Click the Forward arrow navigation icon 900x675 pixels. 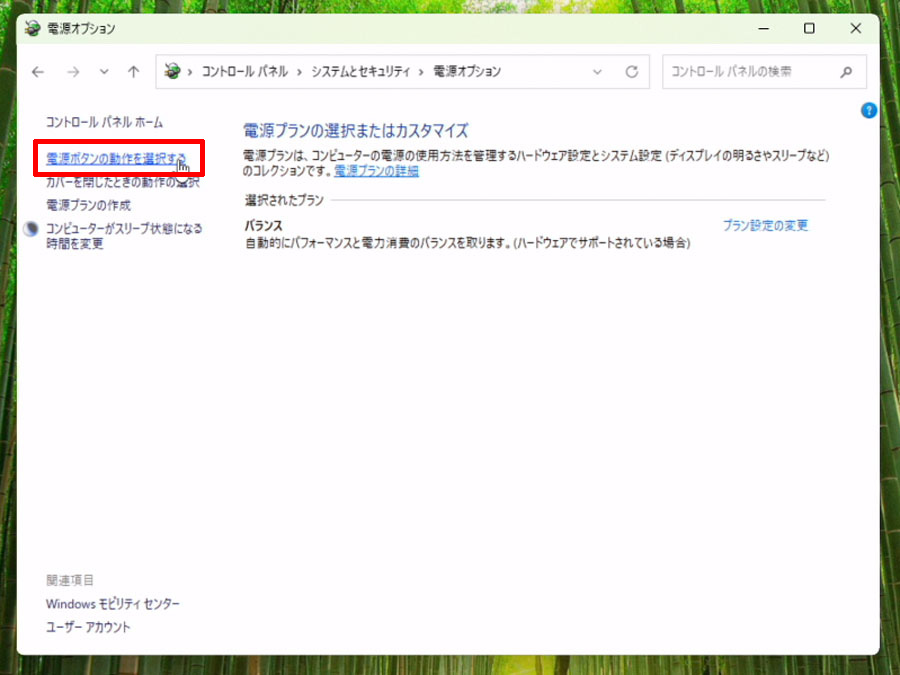(73, 72)
